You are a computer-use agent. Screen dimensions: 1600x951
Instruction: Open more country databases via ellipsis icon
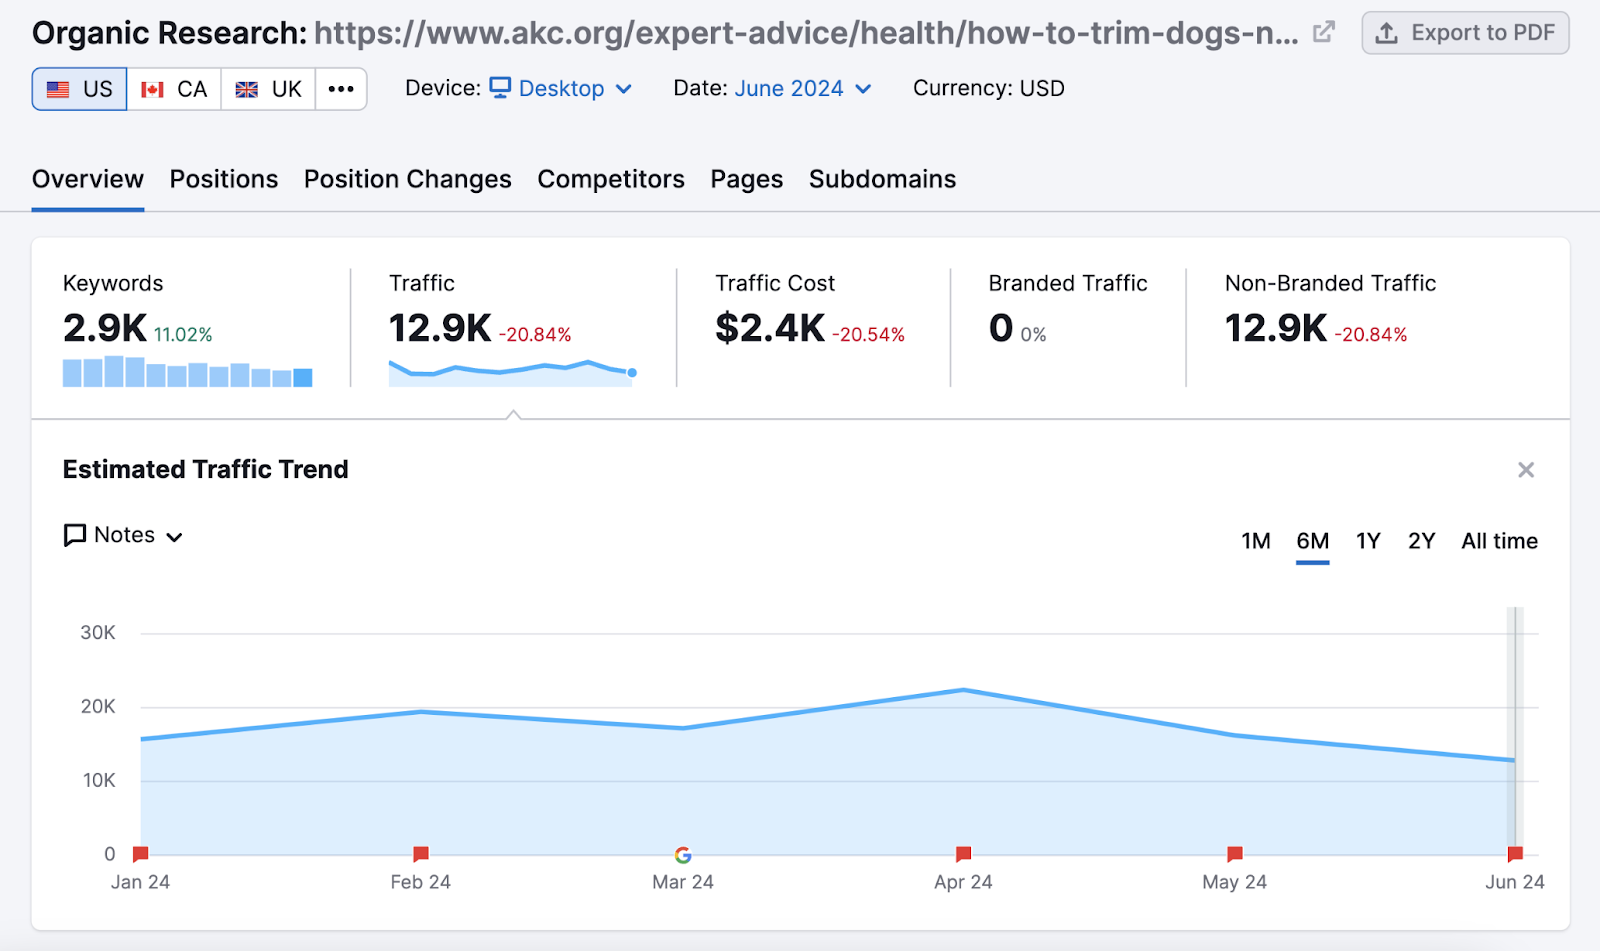[x=341, y=89]
